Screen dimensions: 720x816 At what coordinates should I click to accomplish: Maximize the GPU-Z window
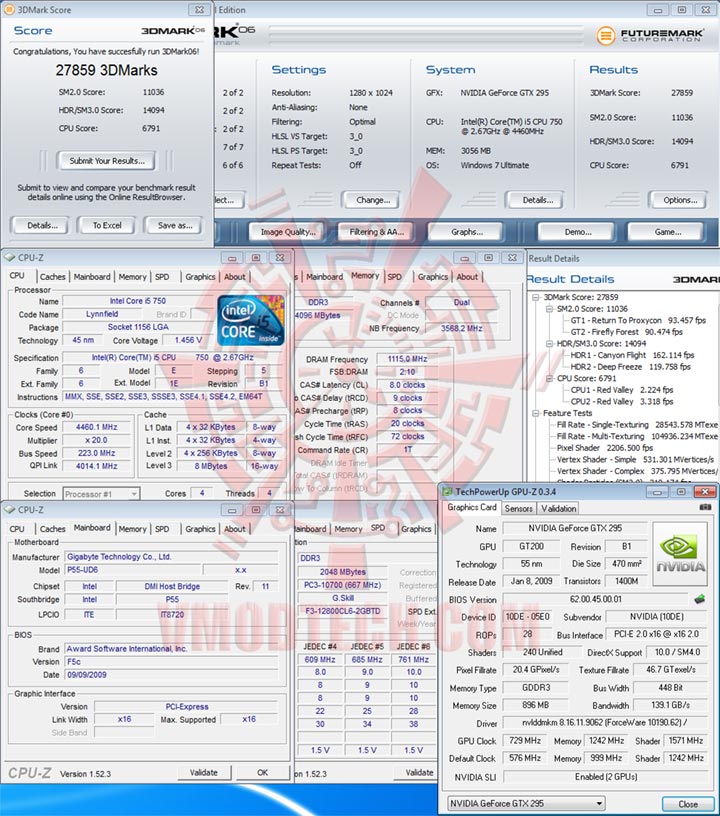pos(681,492)
